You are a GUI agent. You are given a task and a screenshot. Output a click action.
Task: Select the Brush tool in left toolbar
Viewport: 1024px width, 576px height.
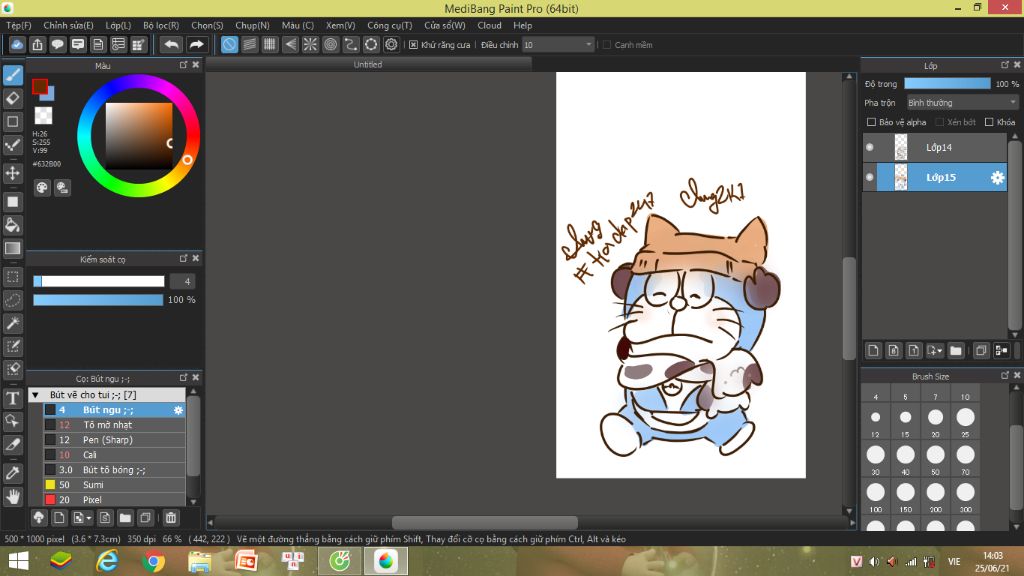(x=12, y=74)
